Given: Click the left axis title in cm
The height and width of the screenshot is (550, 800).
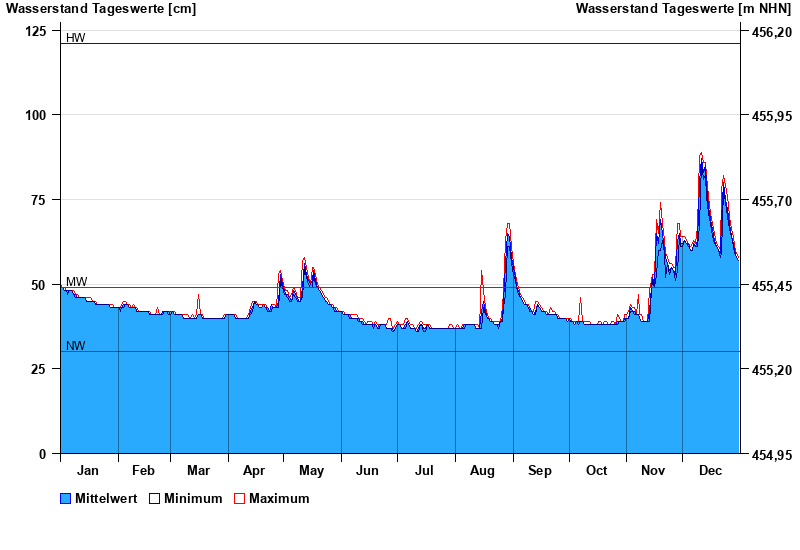Looking at the screenshot, I should (101, 9).
